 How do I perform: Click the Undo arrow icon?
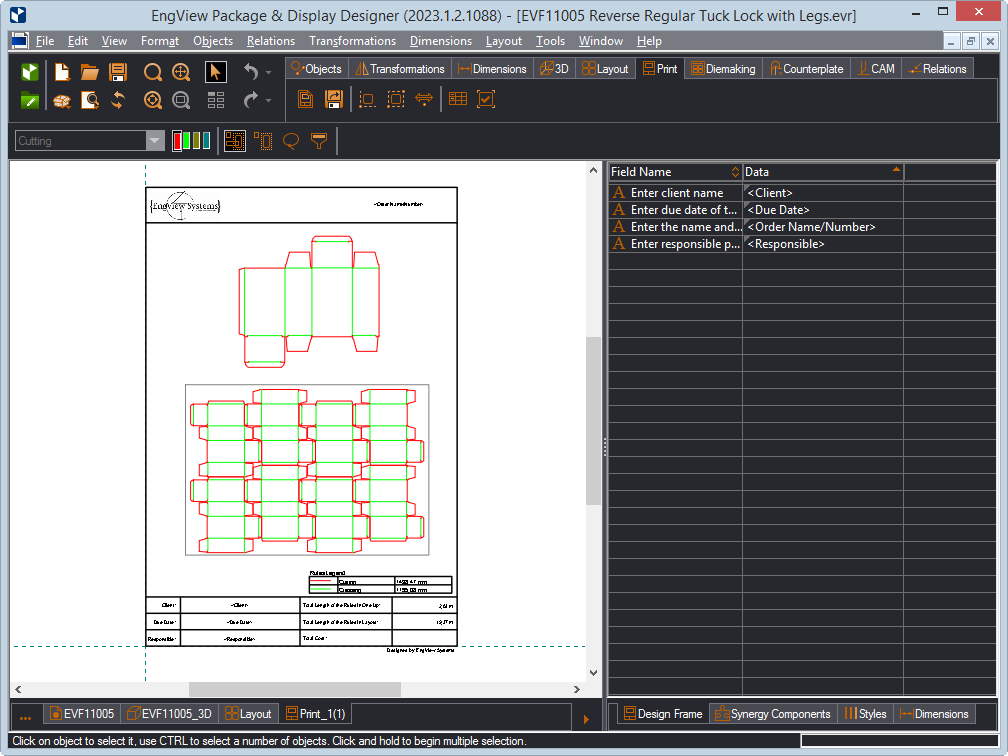pos(251,71)
